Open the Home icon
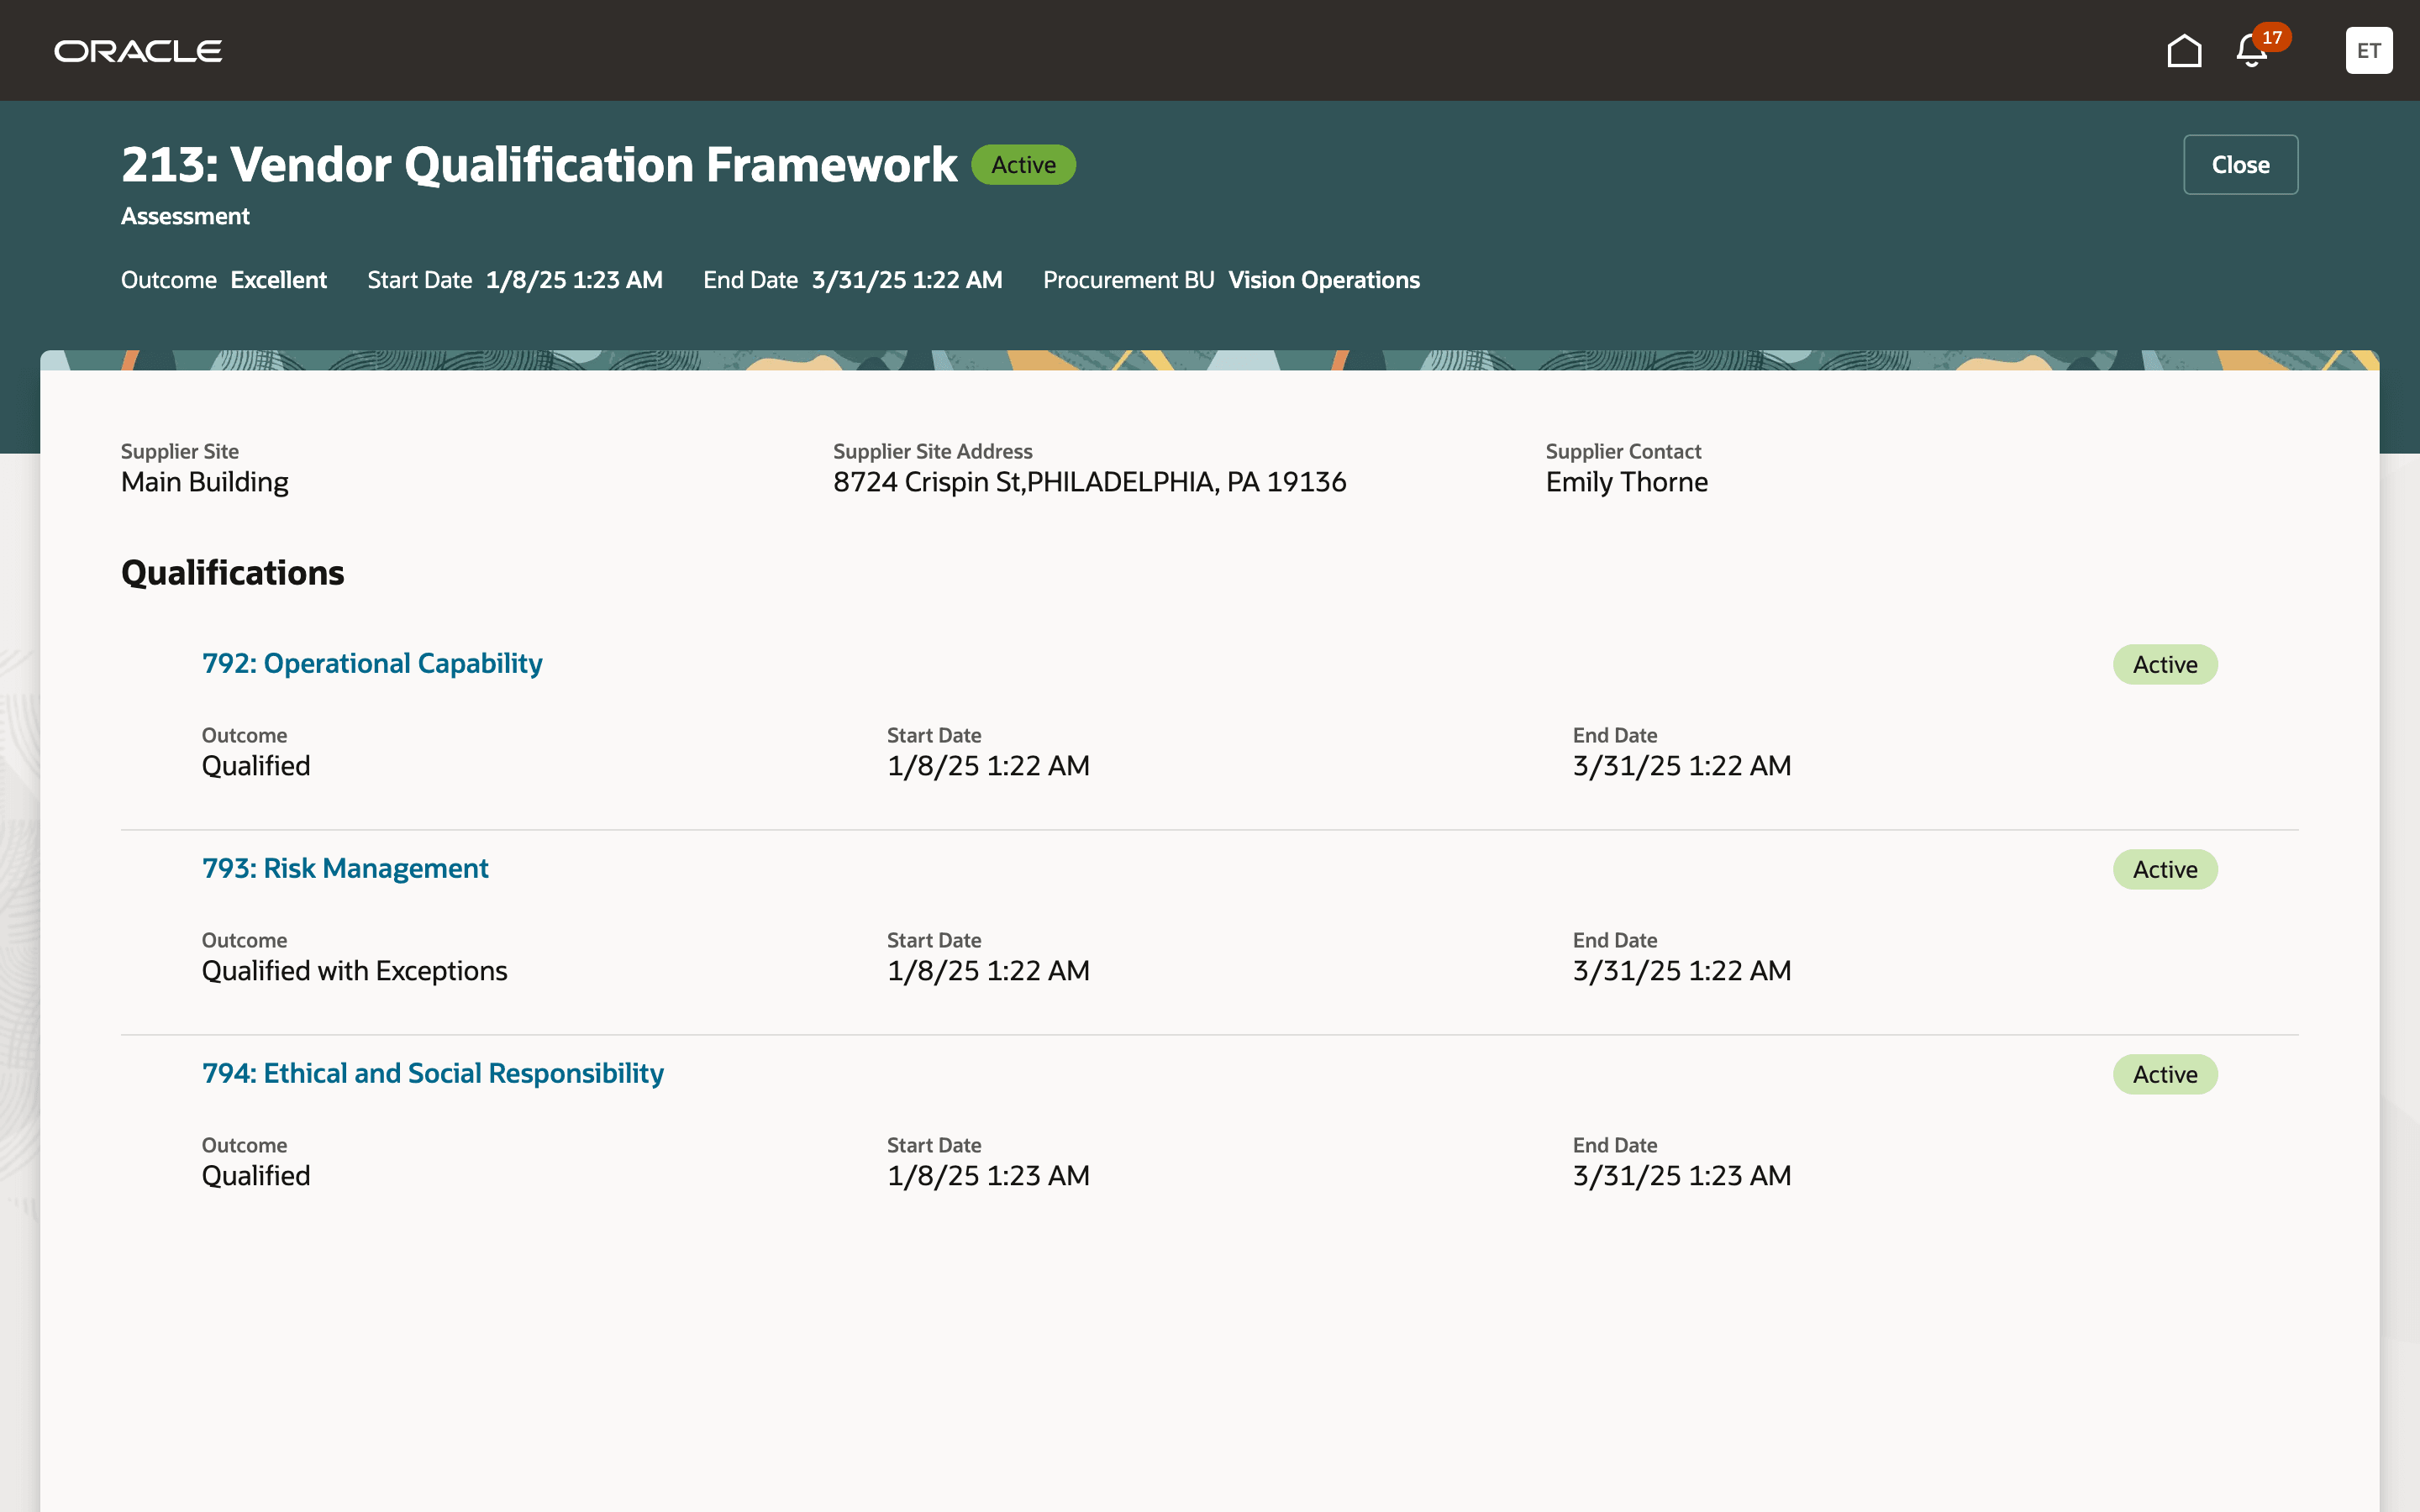The height and width of the screenshot is (1512, 2420). click(2184, 51)
